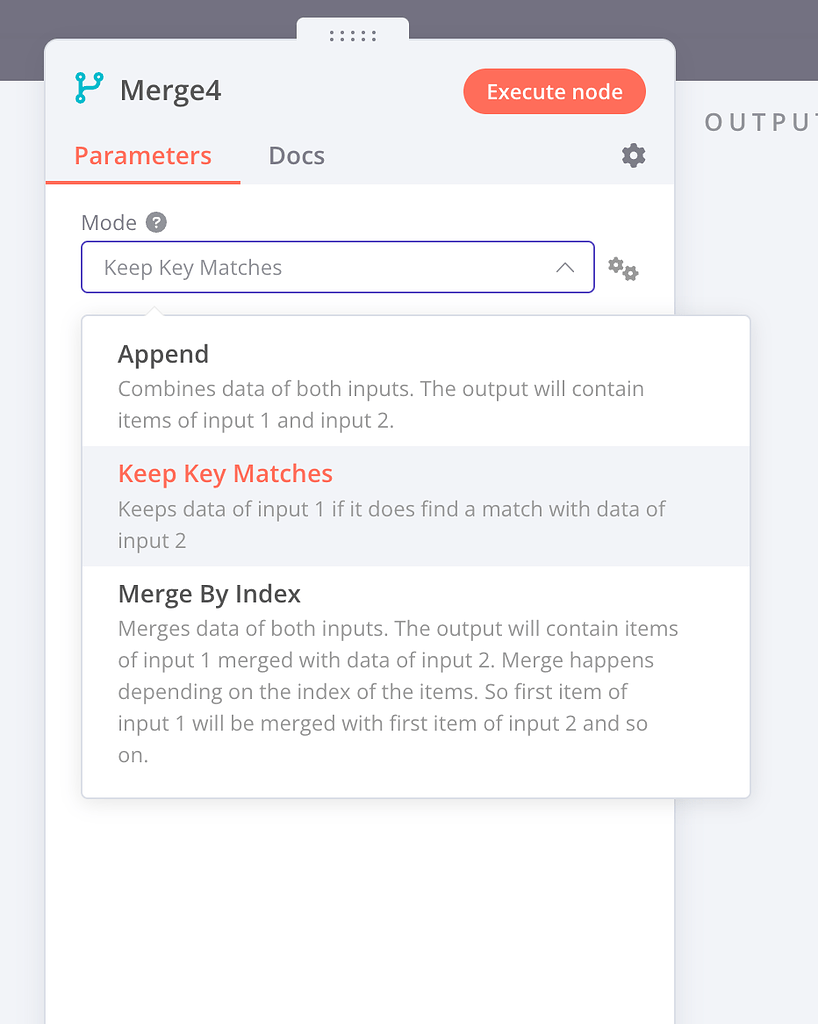Click the Docs tab
The image size is (818, 1024).
click(296, 156)
